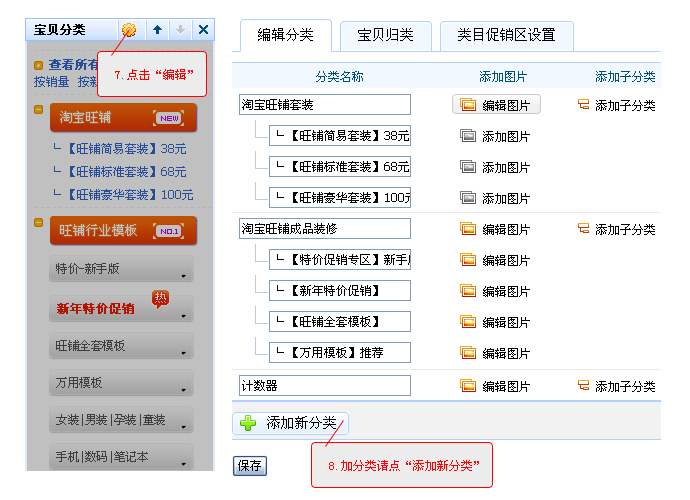The width and height of the screenshot is (690, 500).
Task: Click the edit gear icon in 宝贝分类 header
Action: (129, 30)
